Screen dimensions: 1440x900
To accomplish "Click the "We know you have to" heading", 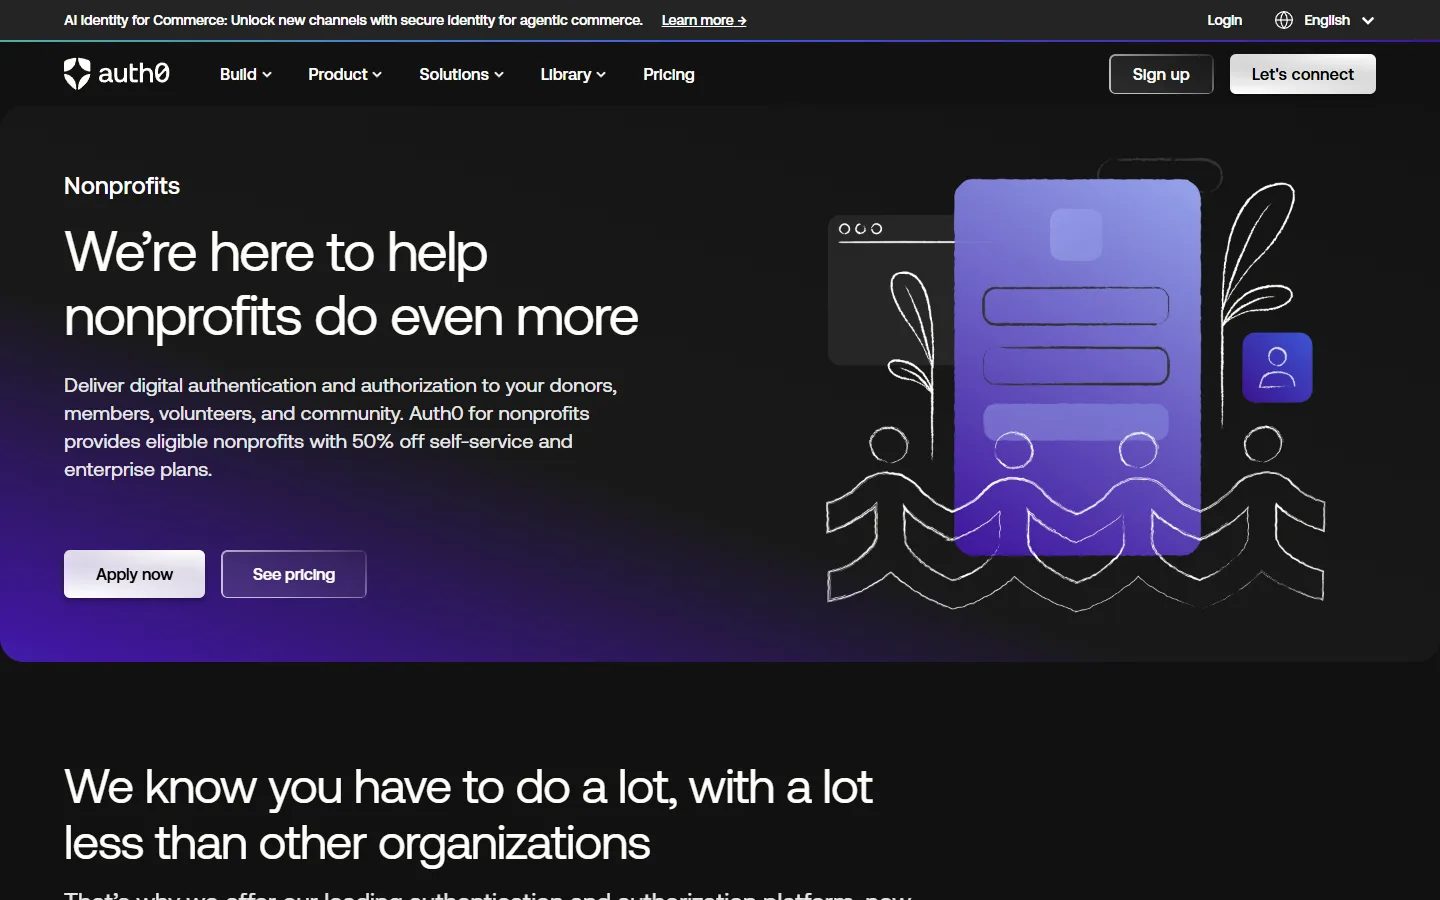I will (x=468, y=814).
